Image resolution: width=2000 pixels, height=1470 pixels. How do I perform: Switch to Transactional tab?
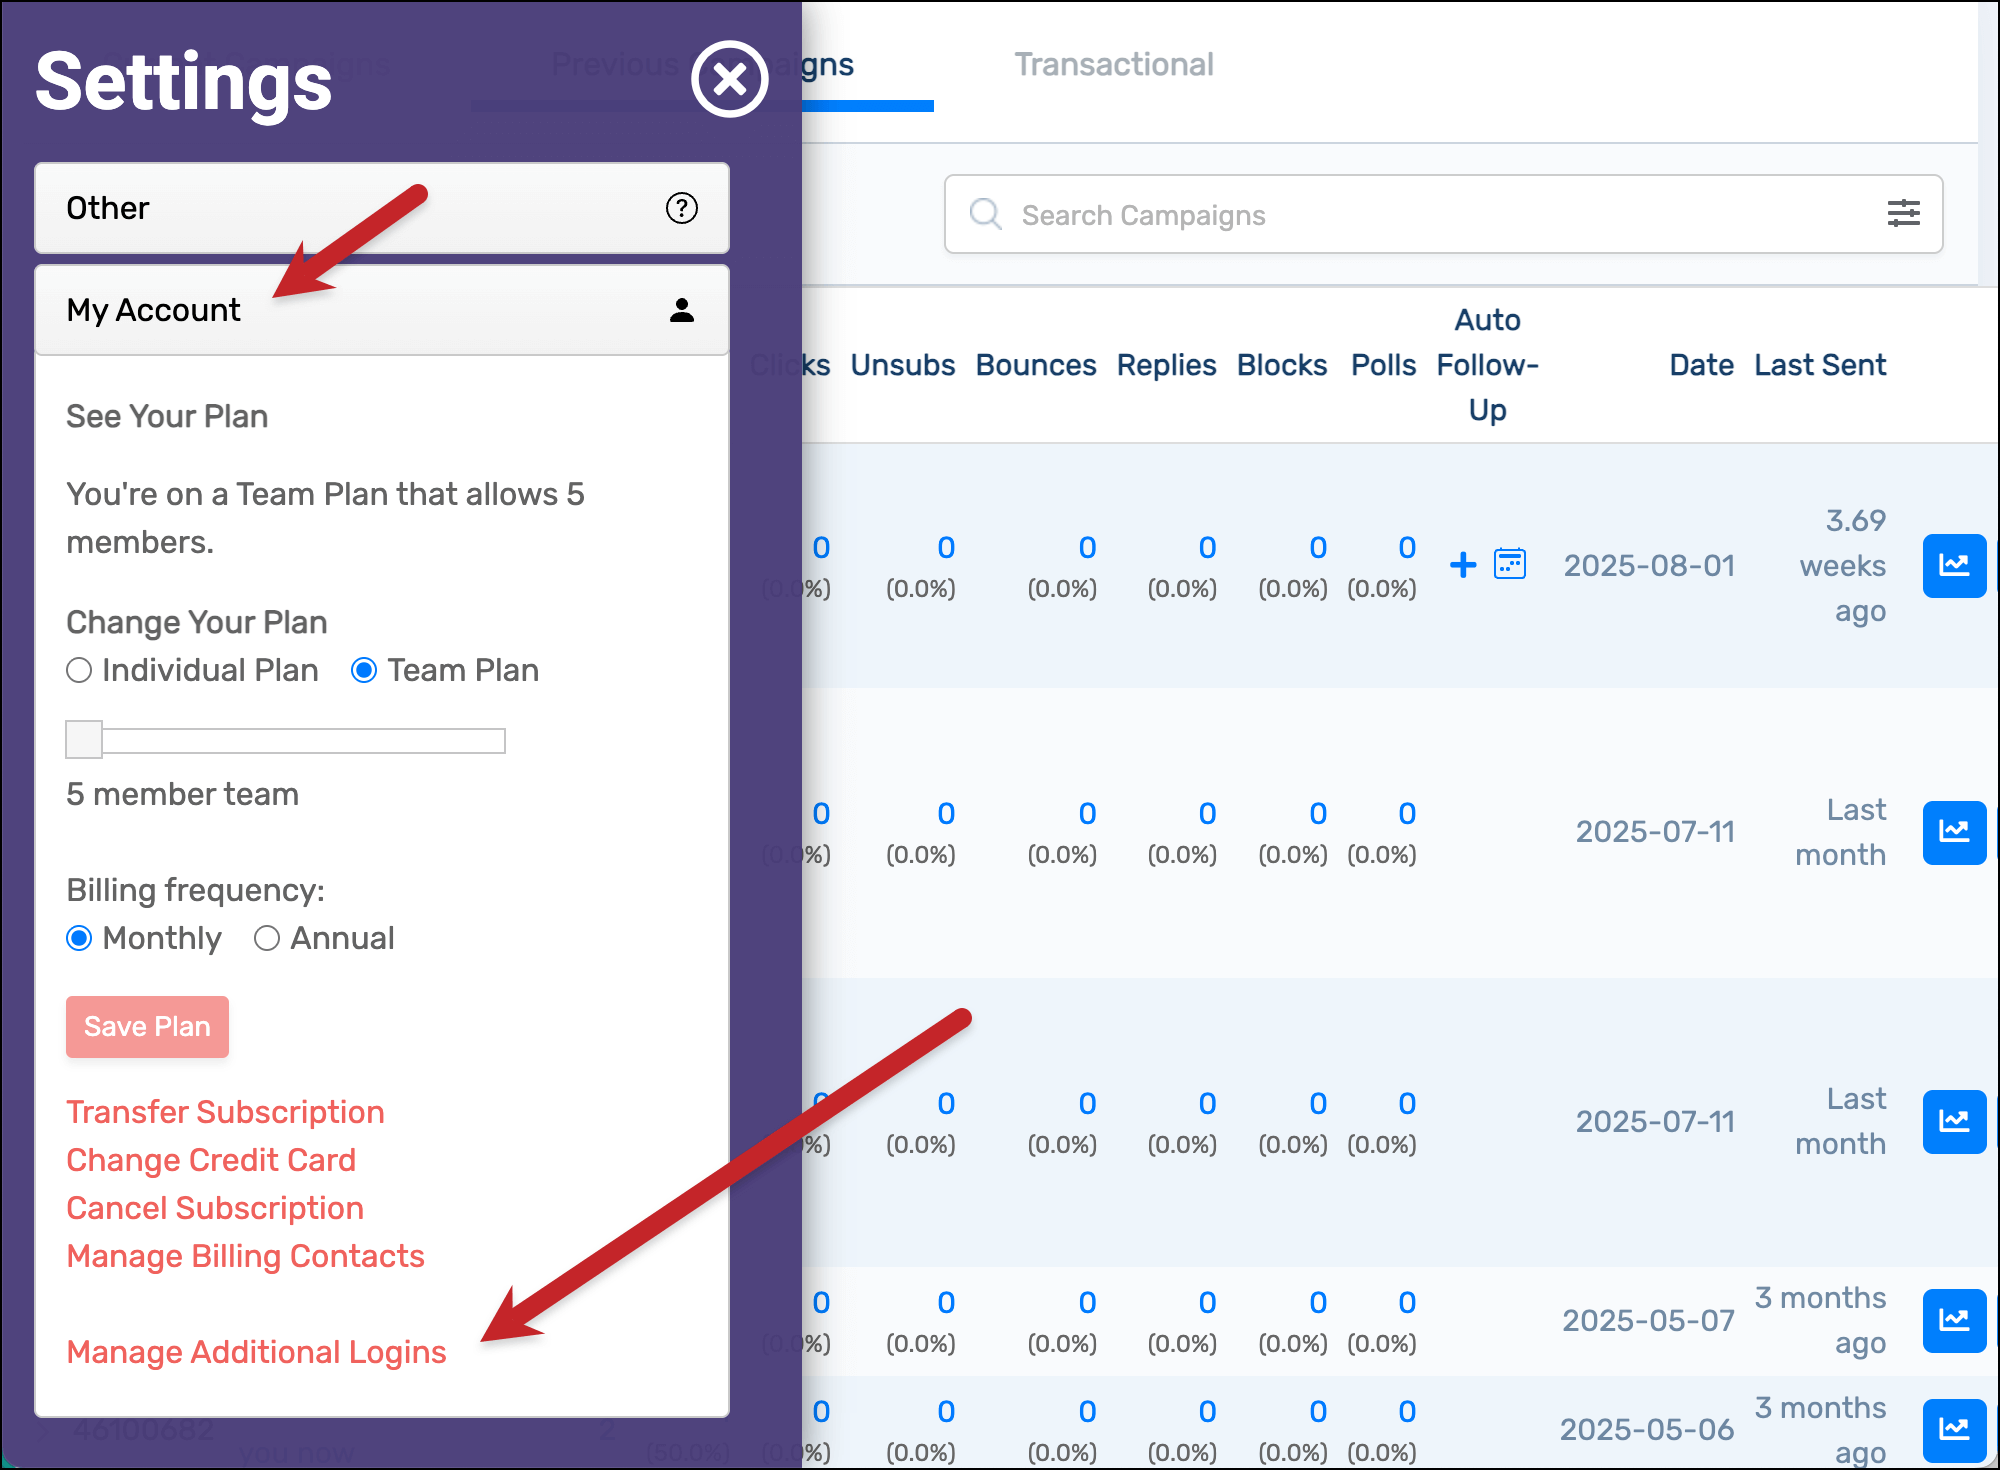[1113, 65]
